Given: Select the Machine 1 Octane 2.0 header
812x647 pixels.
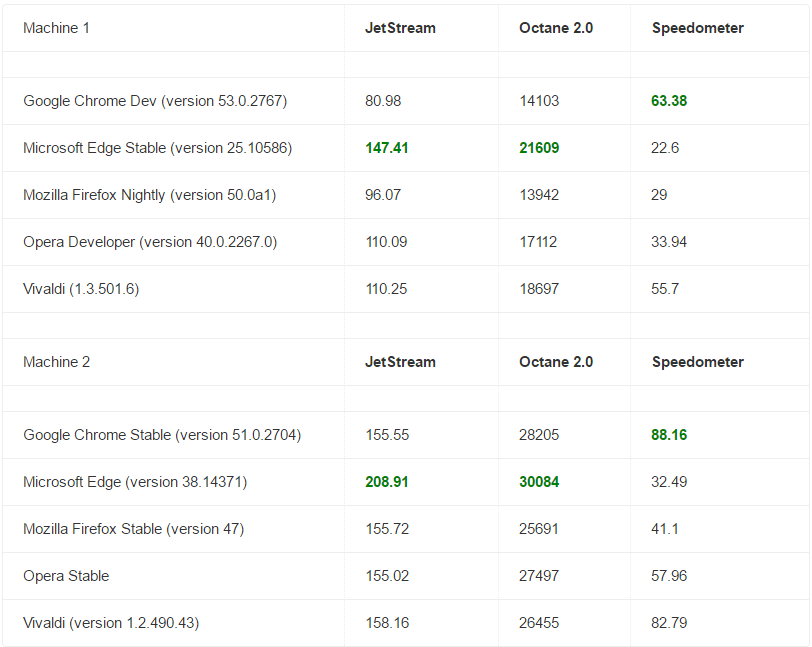Looking at the screenshot, I should [555, 28].
